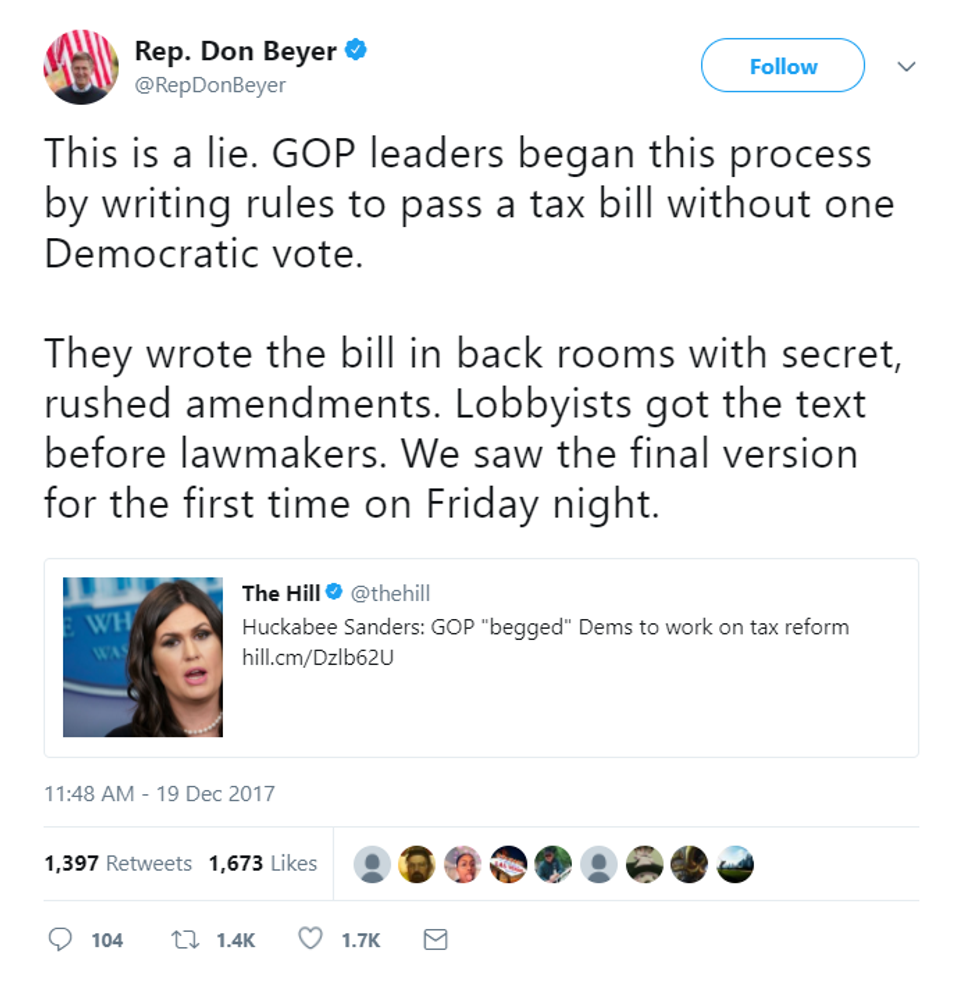Click the reply speech bubble icon

pos(60,939)
